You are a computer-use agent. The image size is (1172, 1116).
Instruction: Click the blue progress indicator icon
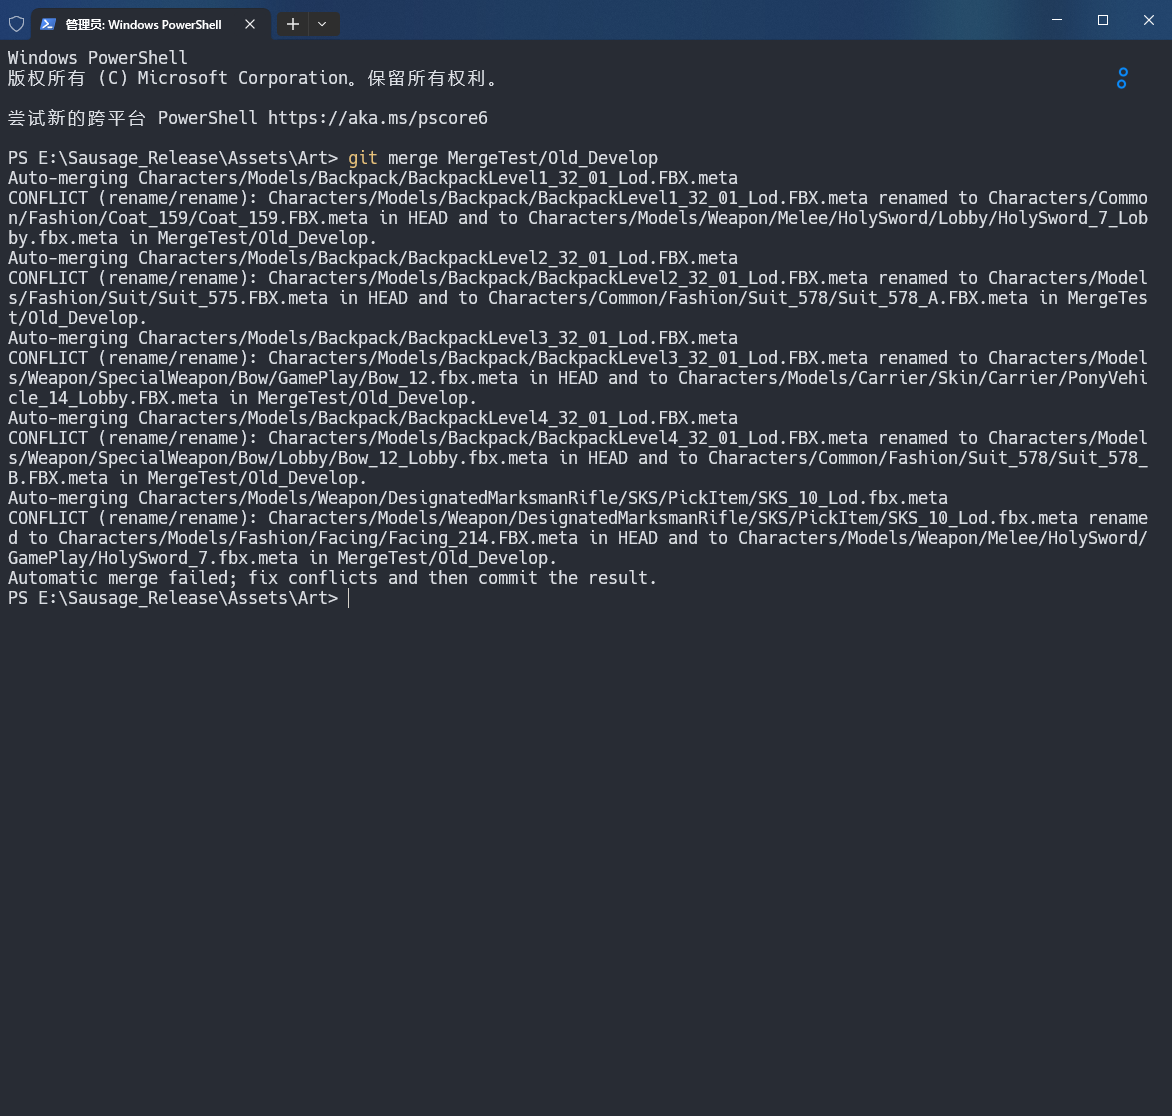tap(1122, 78)
